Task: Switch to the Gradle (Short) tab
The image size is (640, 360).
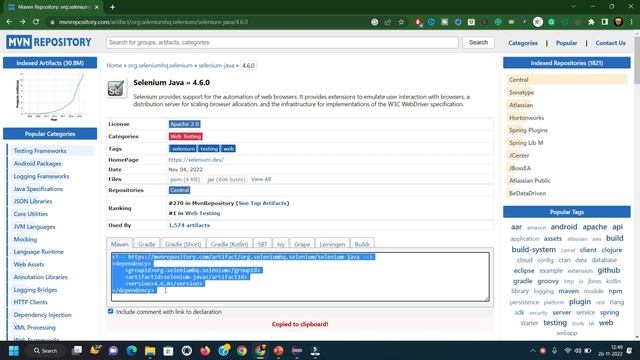Action: coord(183,244)
